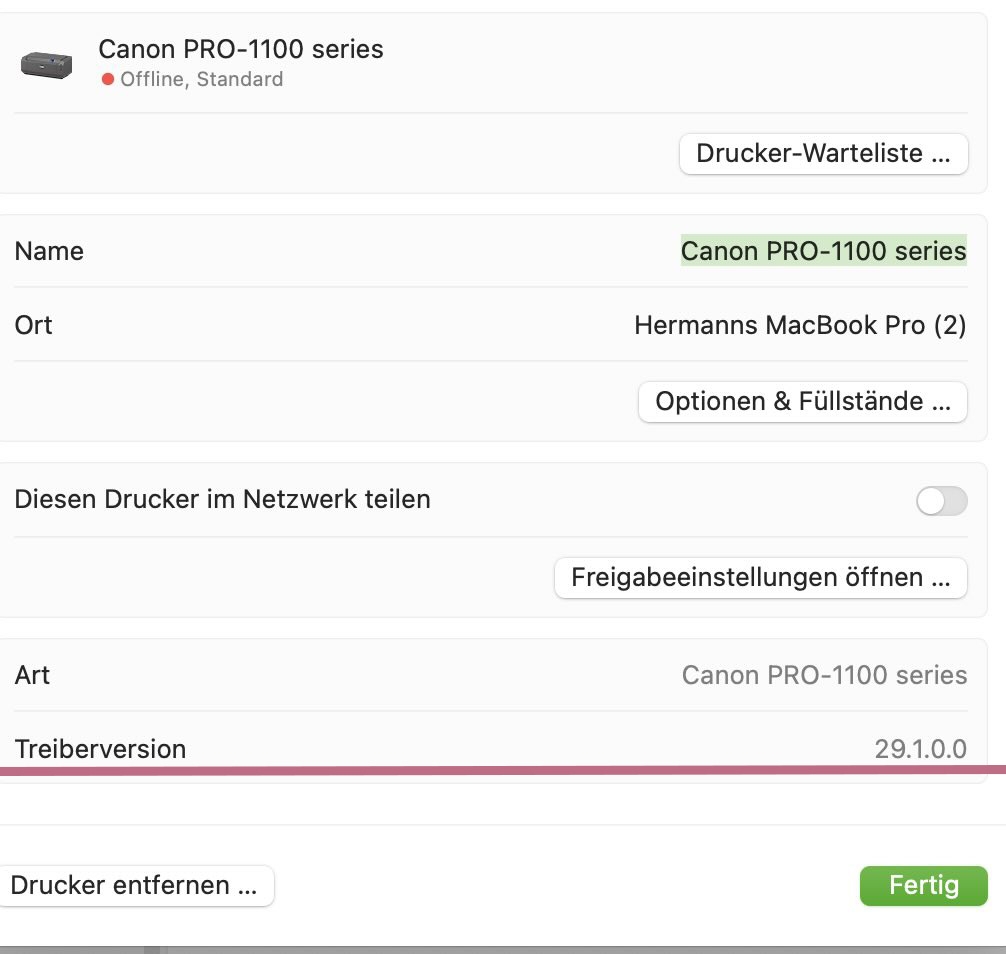The width and height of the screenshot is (1006, 954).
Task: Select the Hermanns MacBook Pro (2) location
Action: click(800, 325)
